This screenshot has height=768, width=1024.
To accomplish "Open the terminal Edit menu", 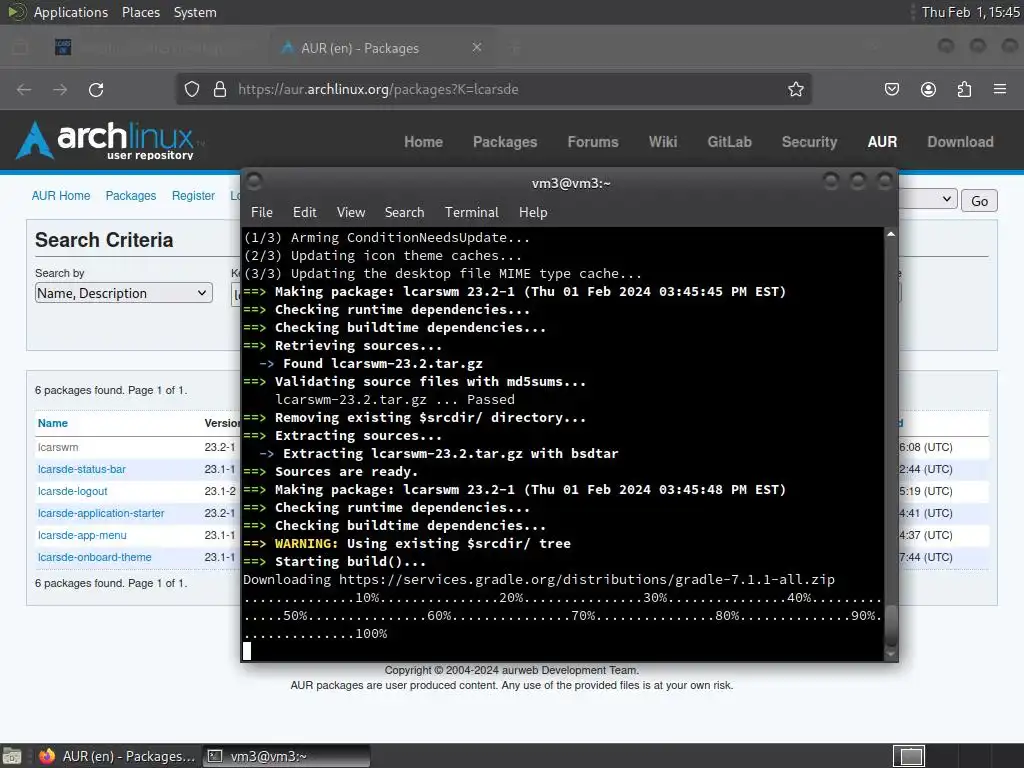I will 304,212.
